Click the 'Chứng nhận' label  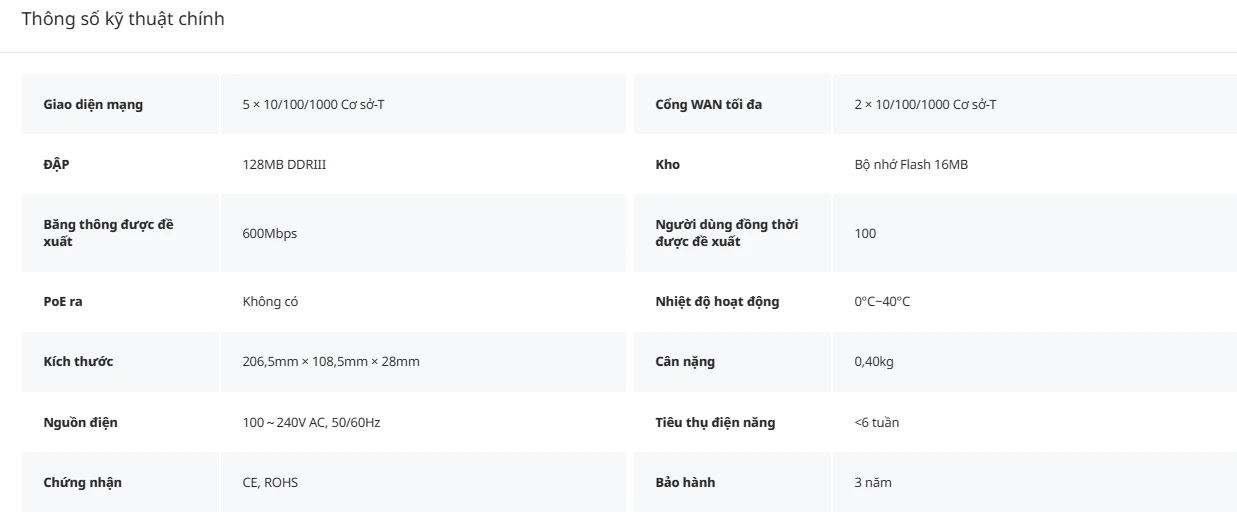[x=82, y=482]
